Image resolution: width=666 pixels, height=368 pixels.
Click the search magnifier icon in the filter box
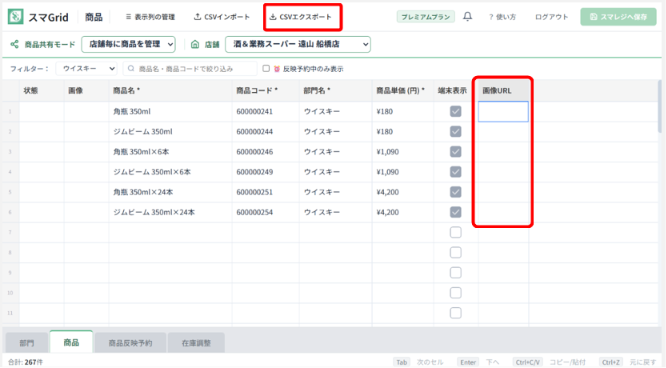tap(131, 68)
